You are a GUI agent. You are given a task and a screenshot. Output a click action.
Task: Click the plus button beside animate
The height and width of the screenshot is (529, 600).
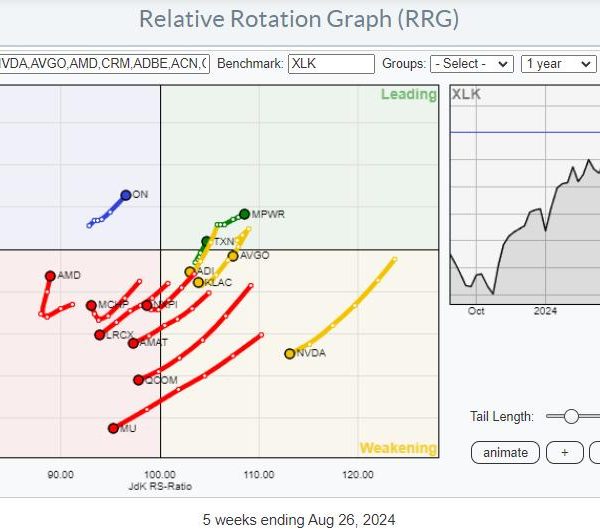click(564, 452)
